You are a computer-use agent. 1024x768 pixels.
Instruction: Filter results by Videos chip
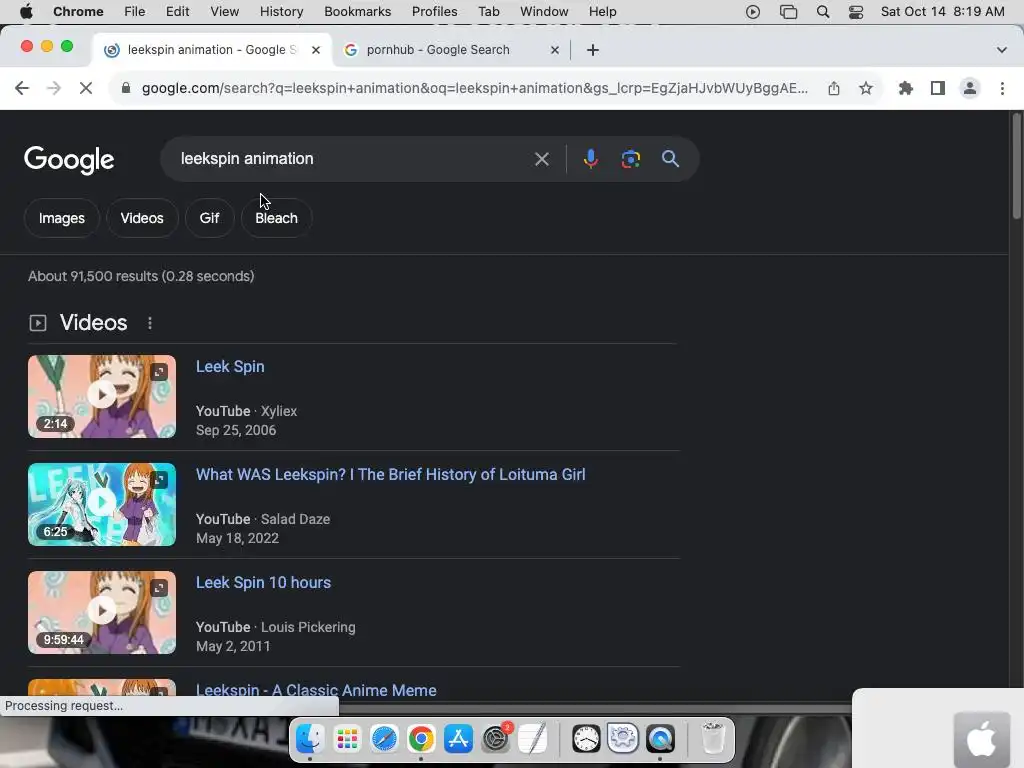tap(142, 218)
